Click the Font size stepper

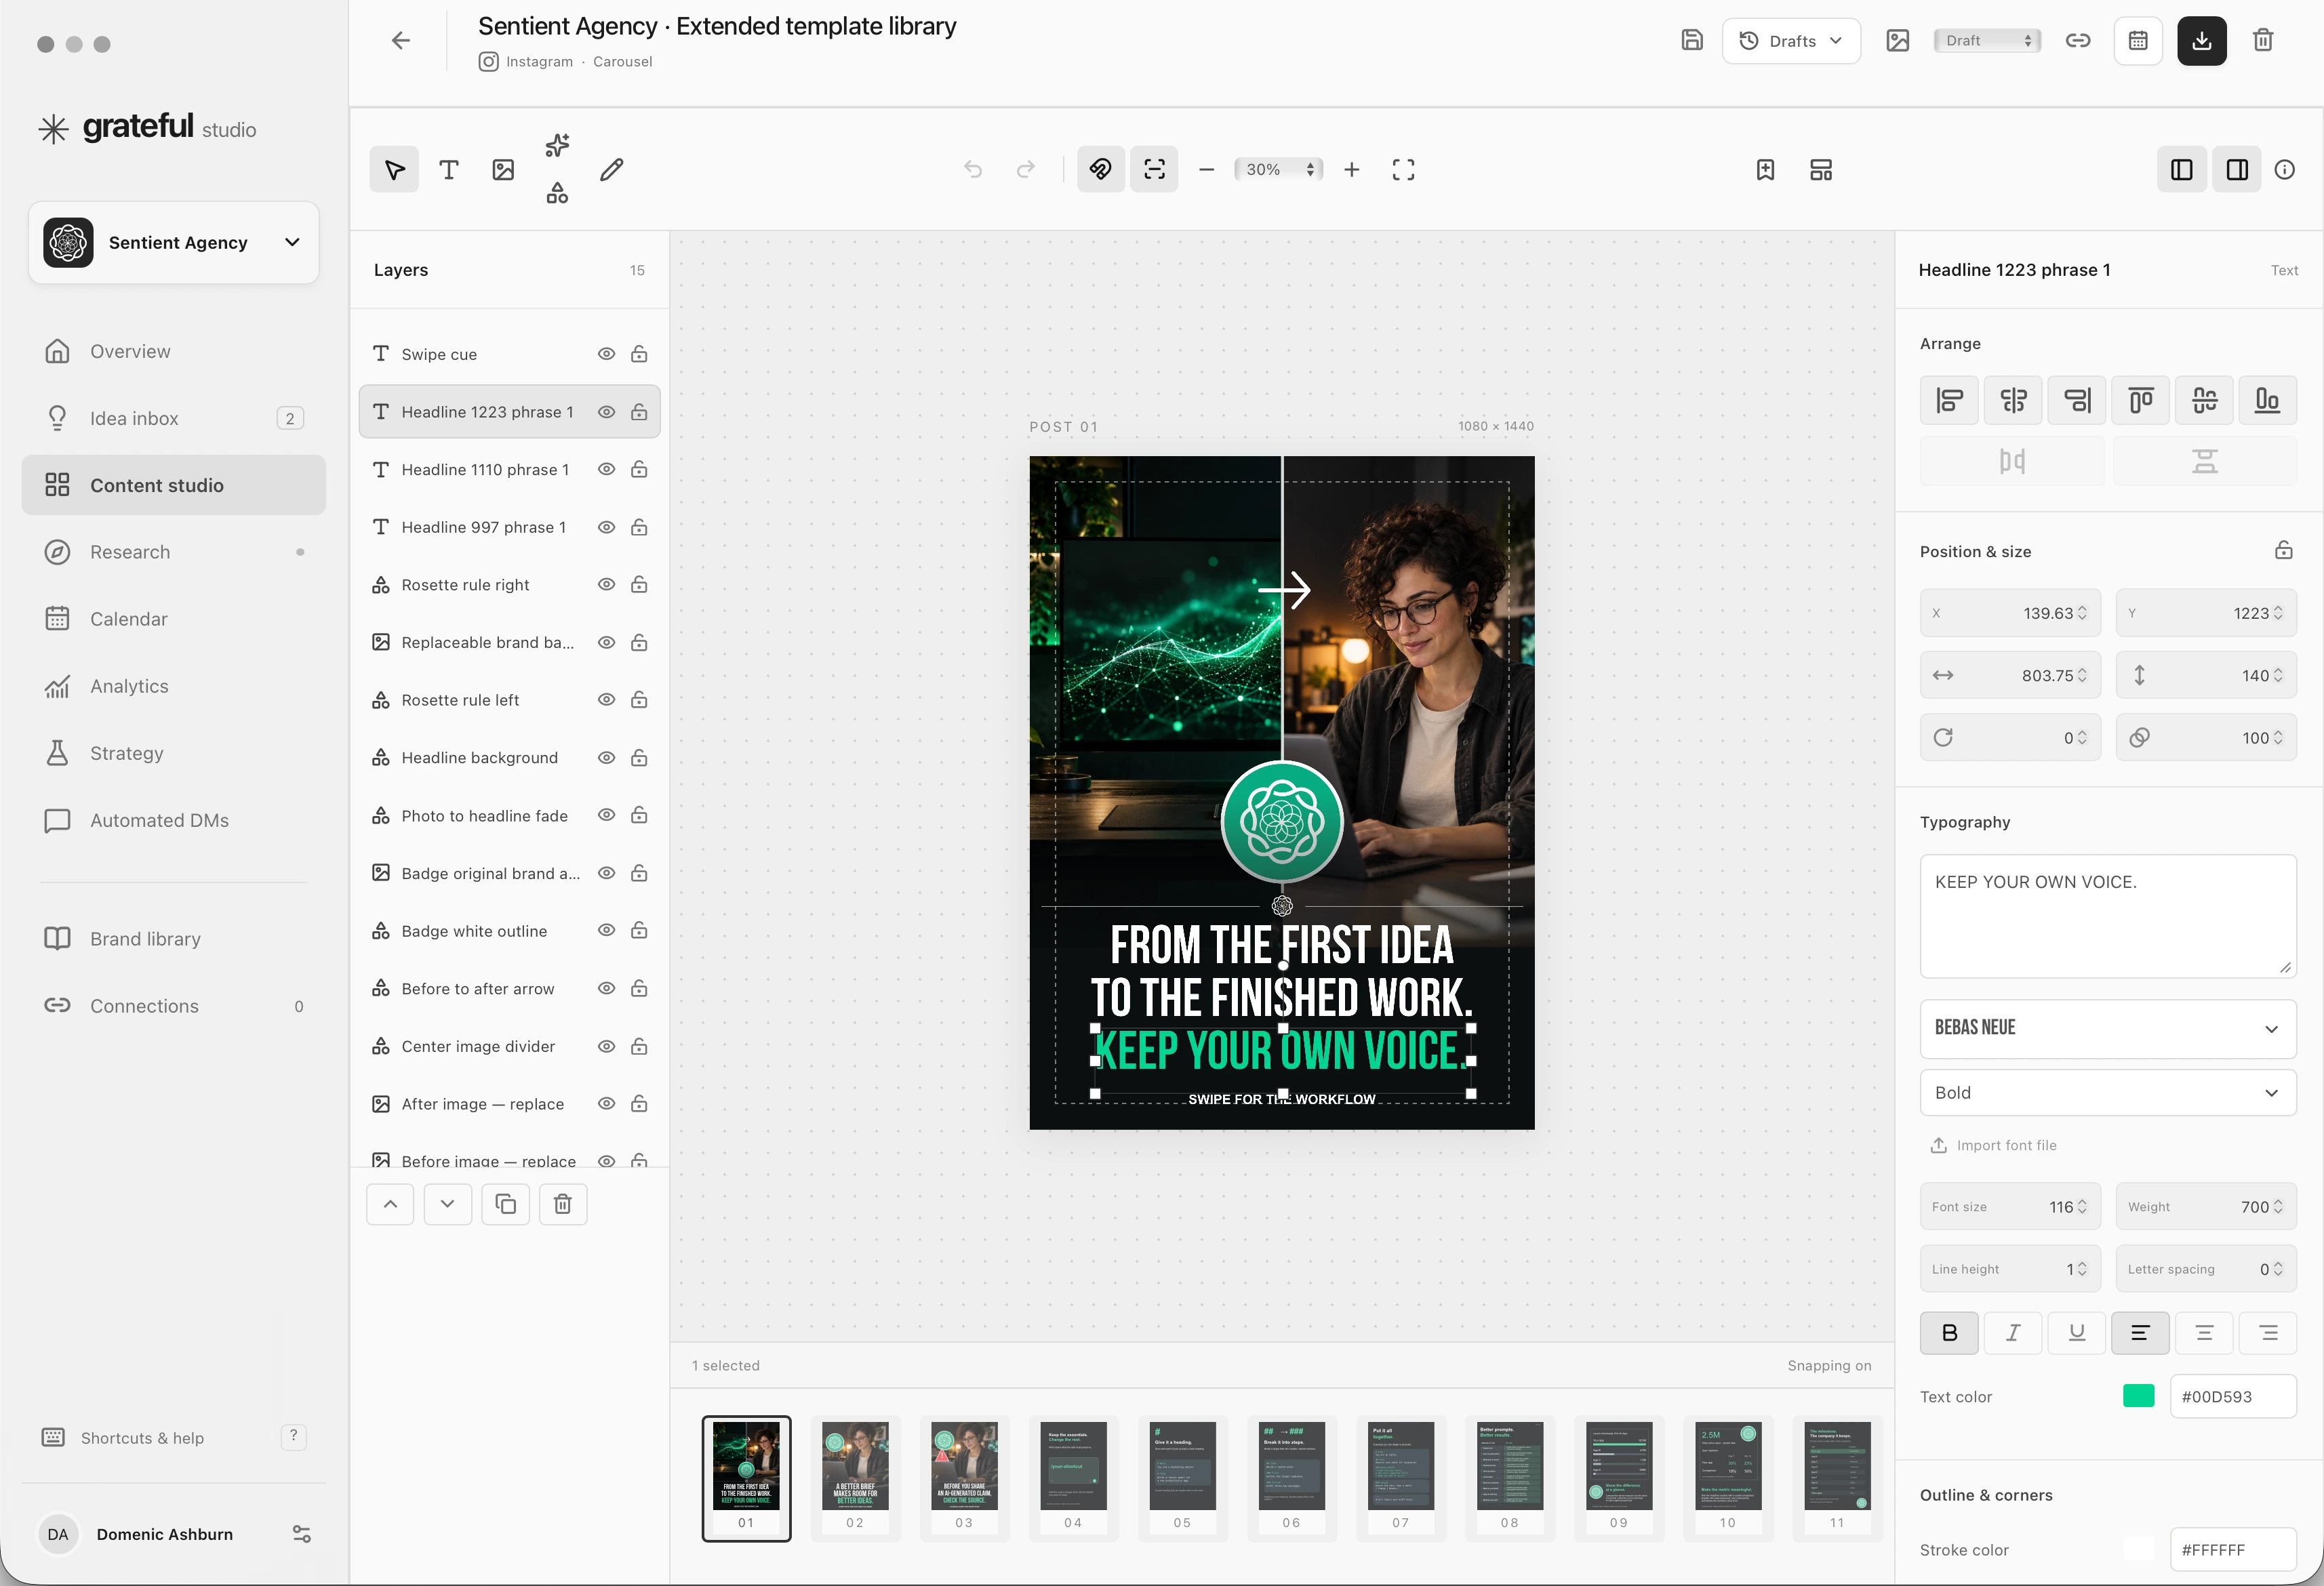point(2083,1207)
